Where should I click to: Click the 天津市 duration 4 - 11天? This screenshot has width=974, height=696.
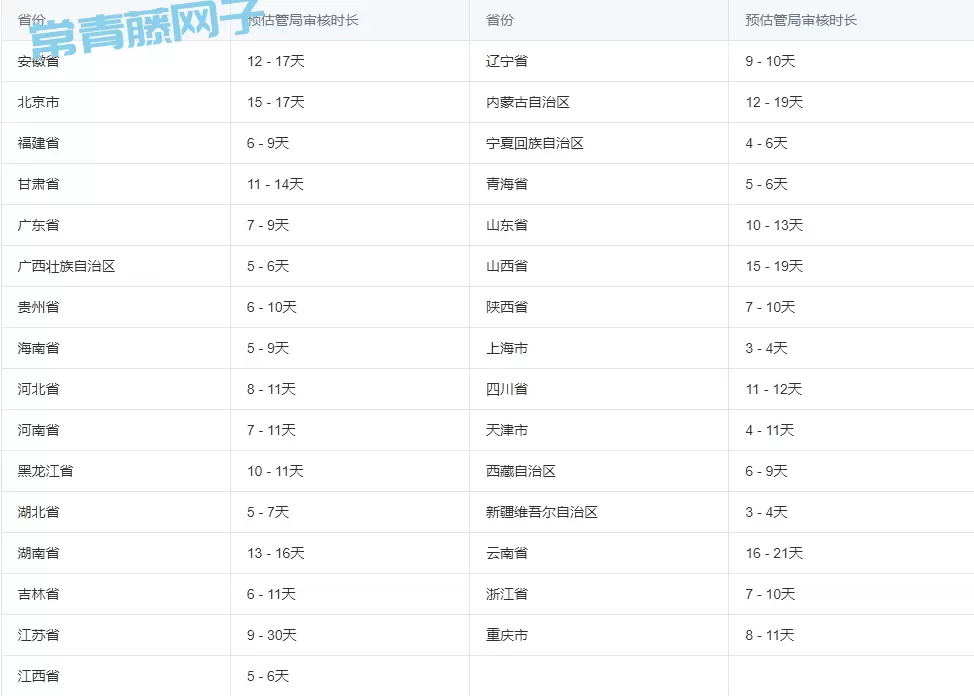[x=770, y=431]
